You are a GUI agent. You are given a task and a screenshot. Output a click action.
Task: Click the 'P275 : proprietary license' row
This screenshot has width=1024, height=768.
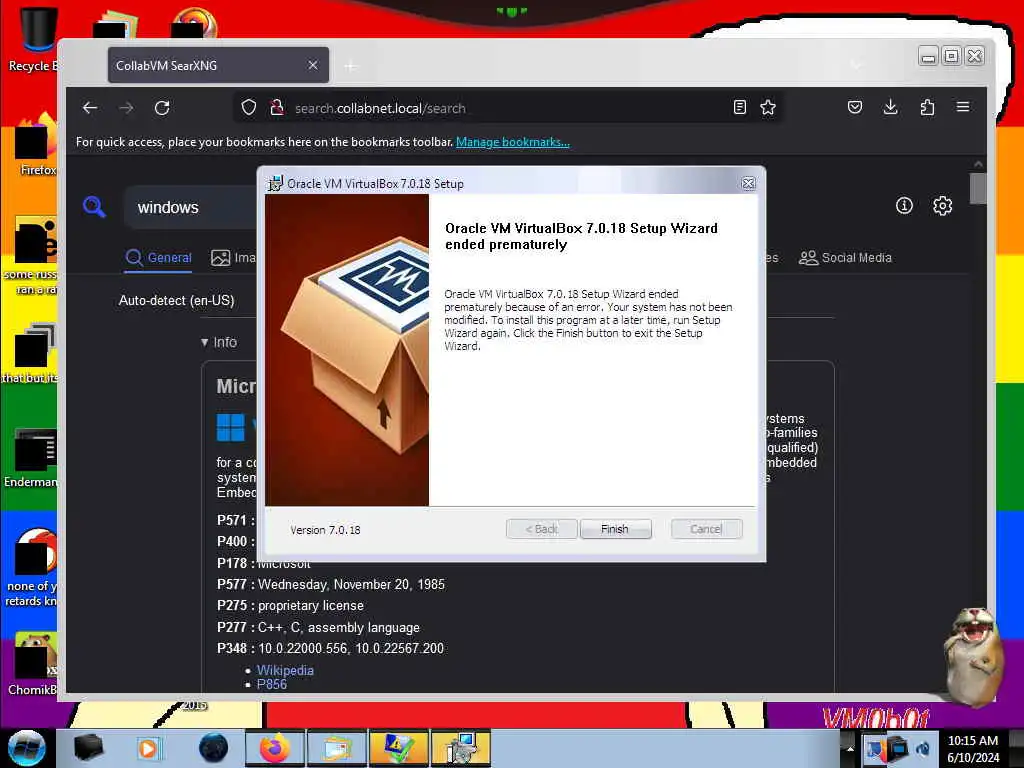click(x=291, y=605)
